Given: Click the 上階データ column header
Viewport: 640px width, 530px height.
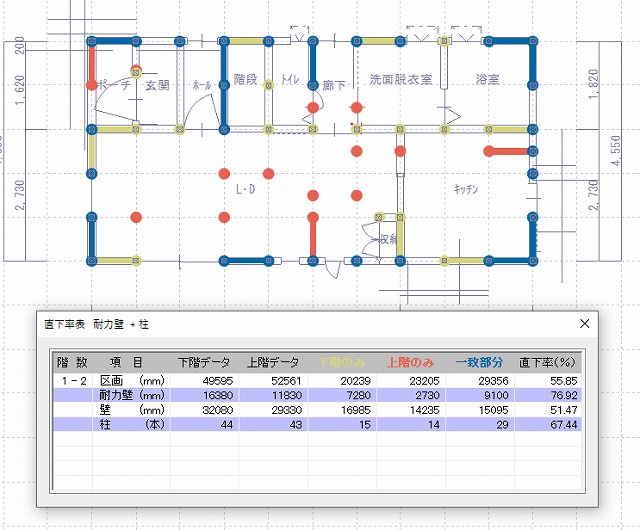Looking at the screenshot, I should (x=273, y=362).
